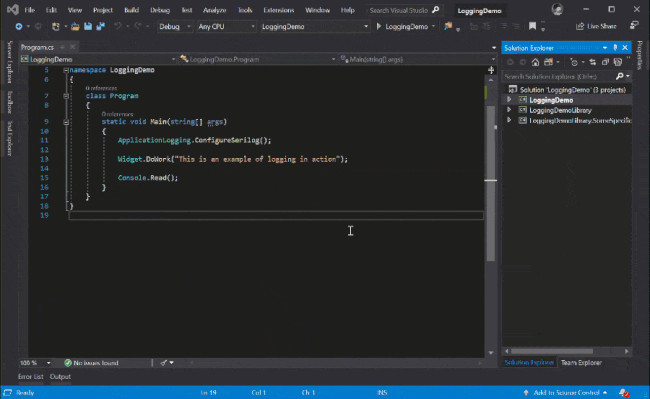
Task: Open the Properties side tab
Action: pyautogui.click(x=640, y=55)
